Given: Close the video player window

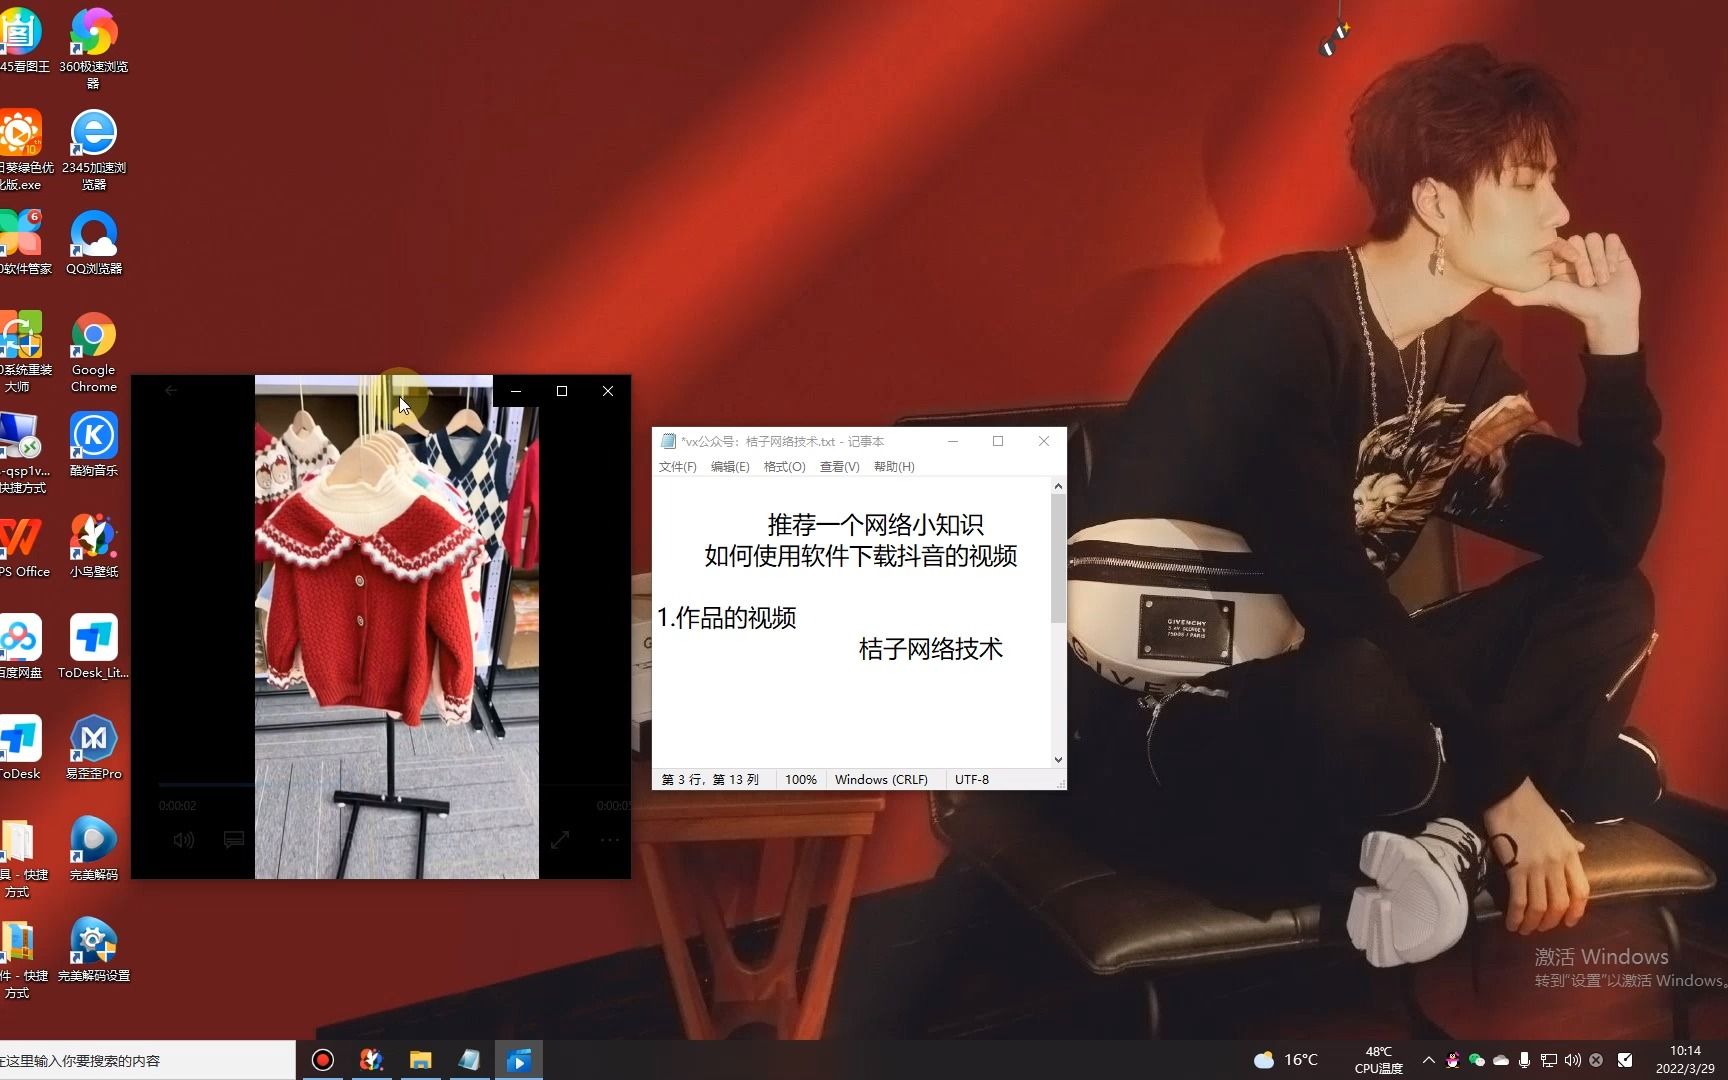Looking at the screenshot, I should (x=608, y=391).
